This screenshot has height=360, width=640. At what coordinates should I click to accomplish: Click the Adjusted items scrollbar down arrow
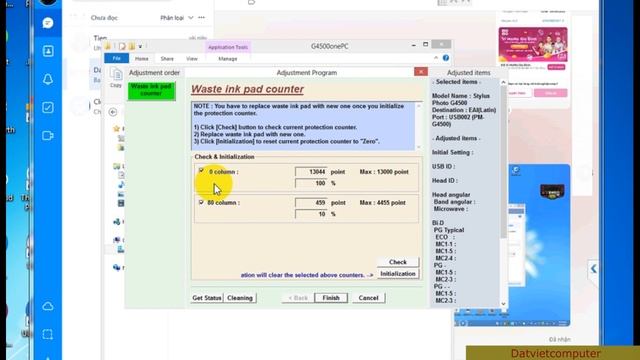pos(503,304)
